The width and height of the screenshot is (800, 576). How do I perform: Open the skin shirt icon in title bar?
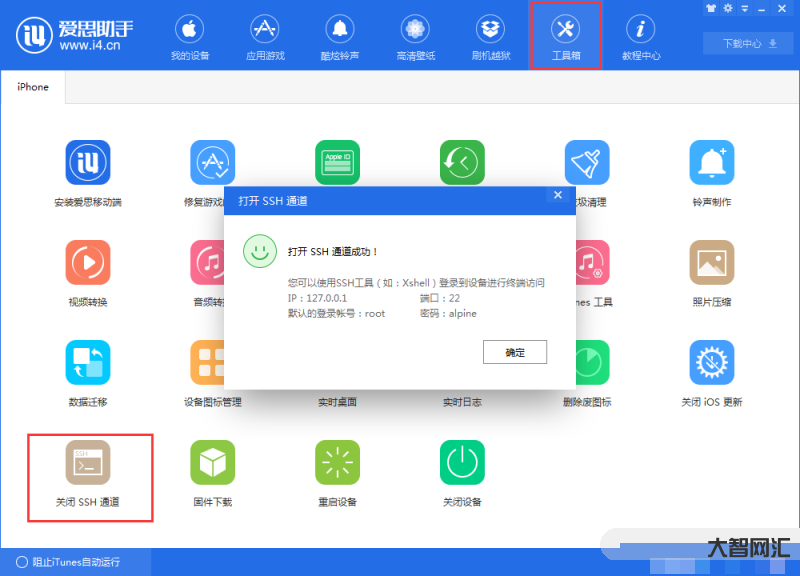711,8
